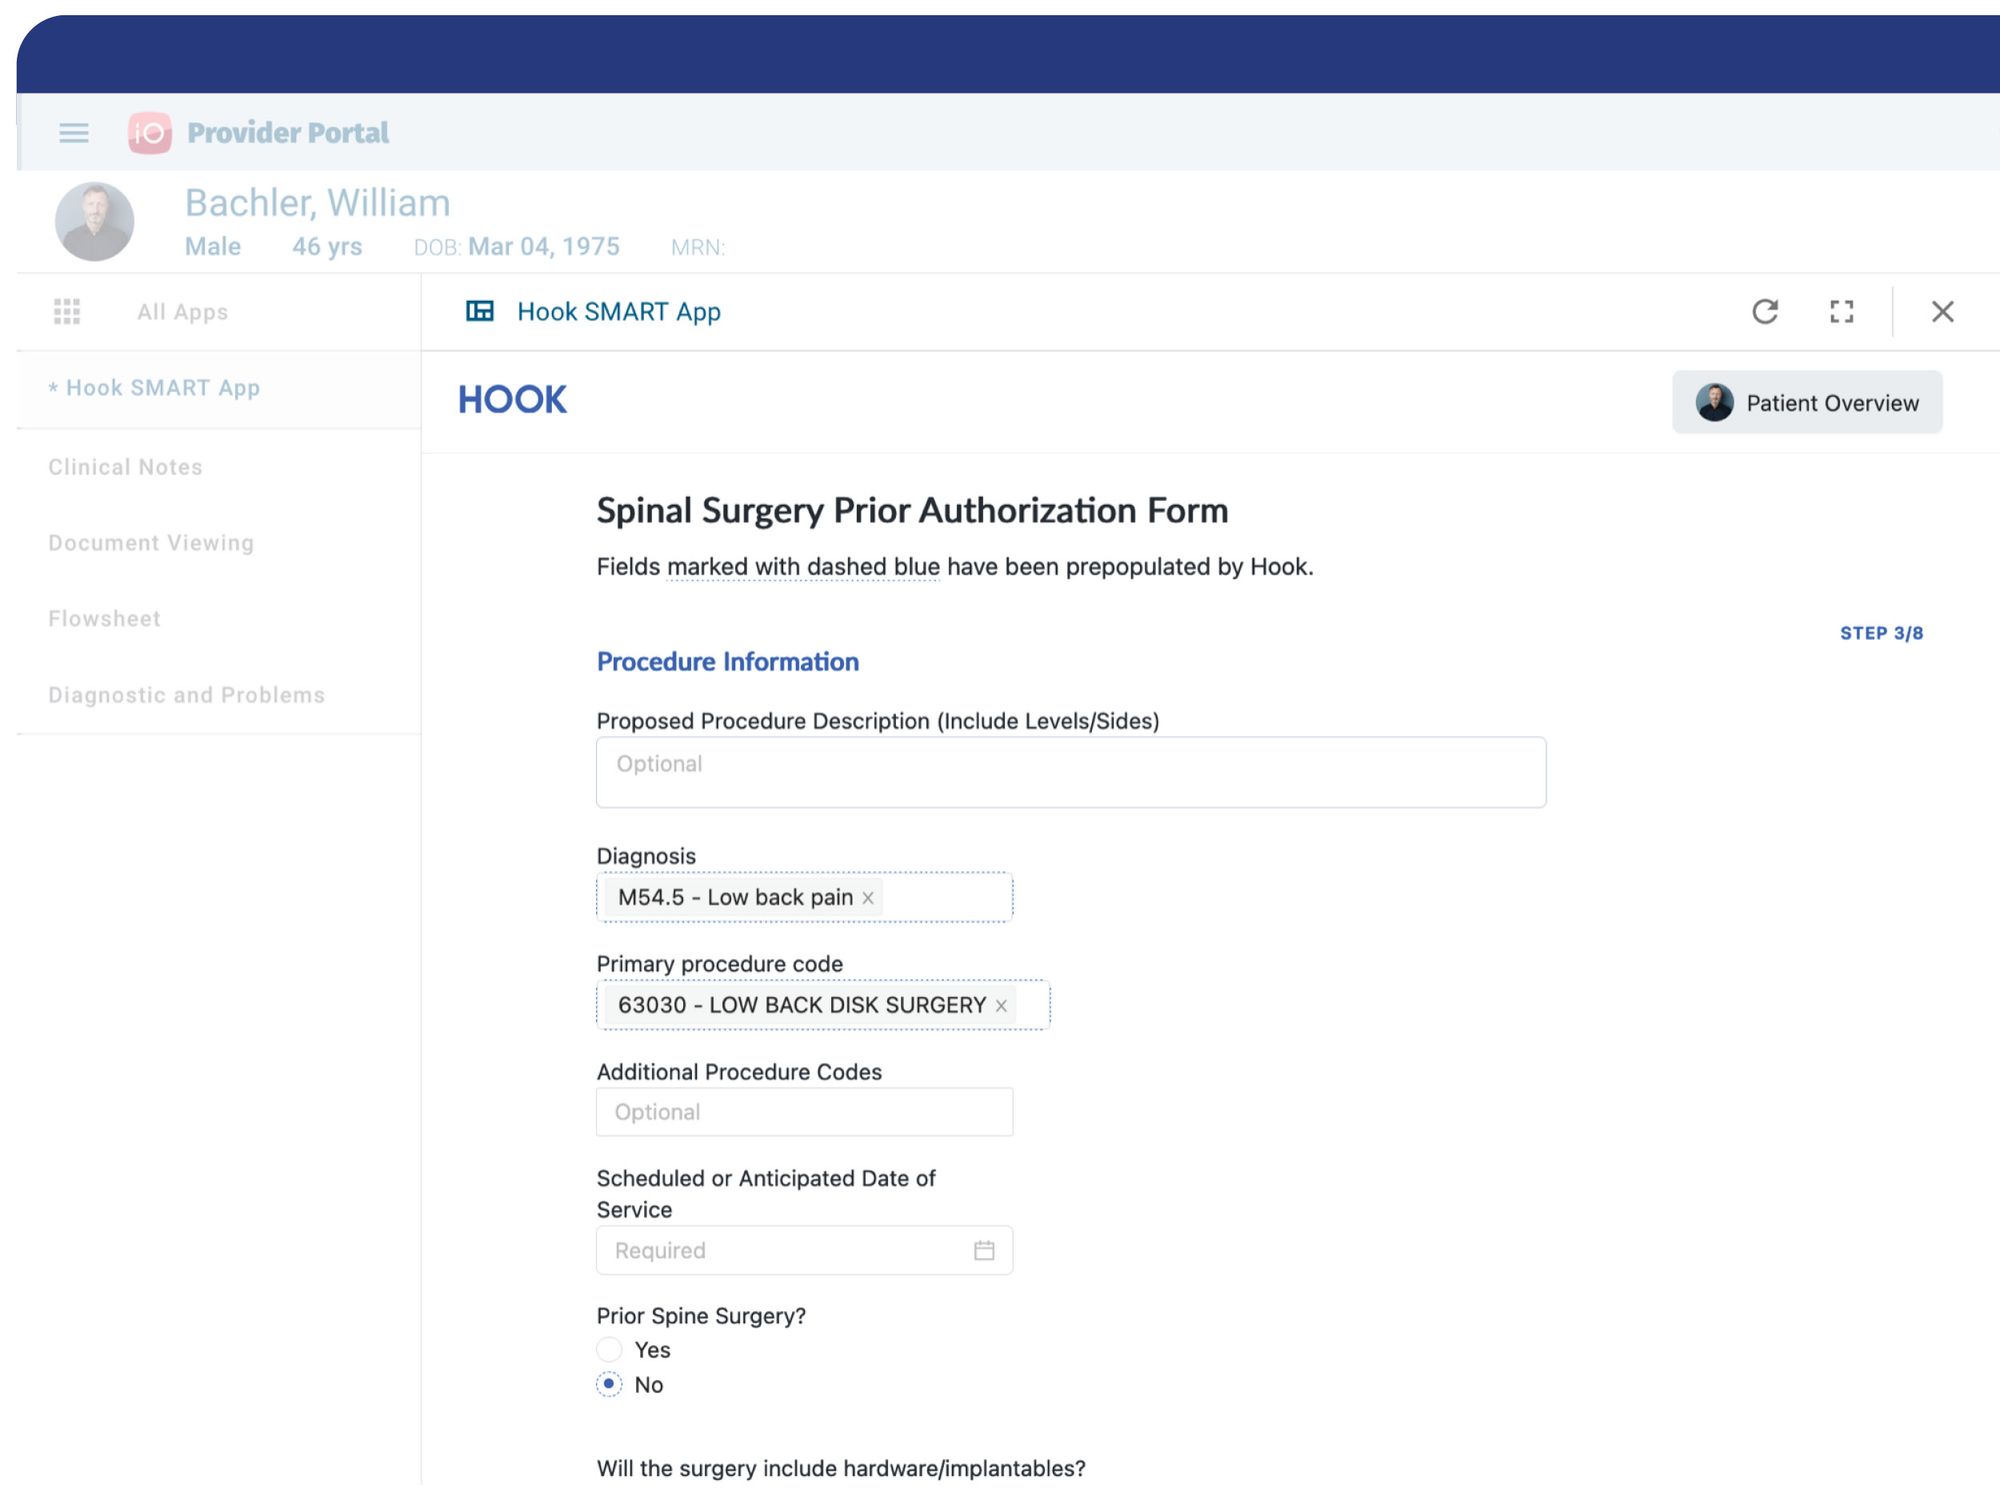Open the Diagnosis combo box
This screenshot has height=1500, width=2000.
[x=945, y=898]
